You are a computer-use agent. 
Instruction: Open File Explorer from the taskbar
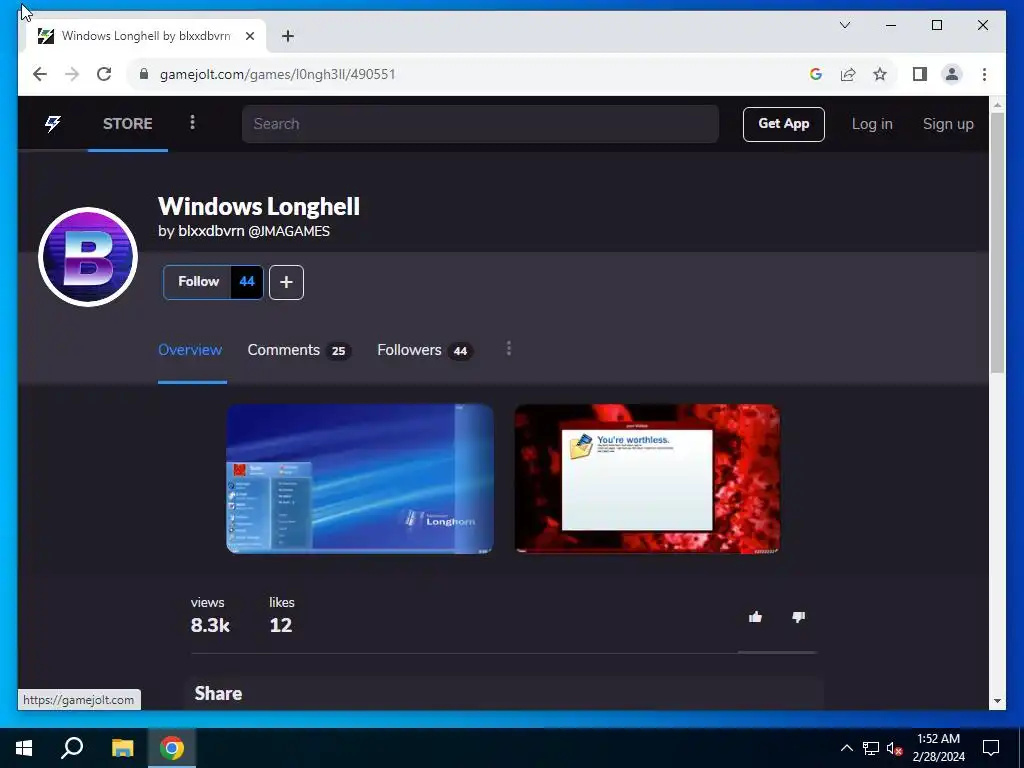[x=122, y=748]
